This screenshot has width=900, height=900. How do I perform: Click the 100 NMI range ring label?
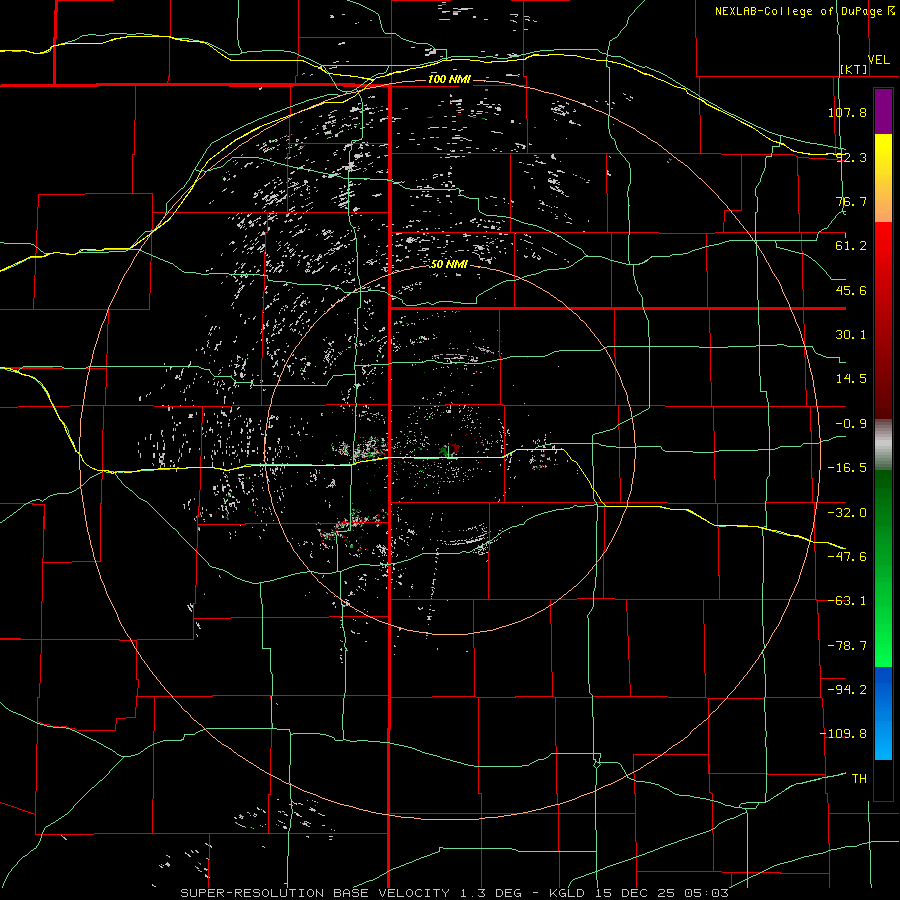click(449, 79)
